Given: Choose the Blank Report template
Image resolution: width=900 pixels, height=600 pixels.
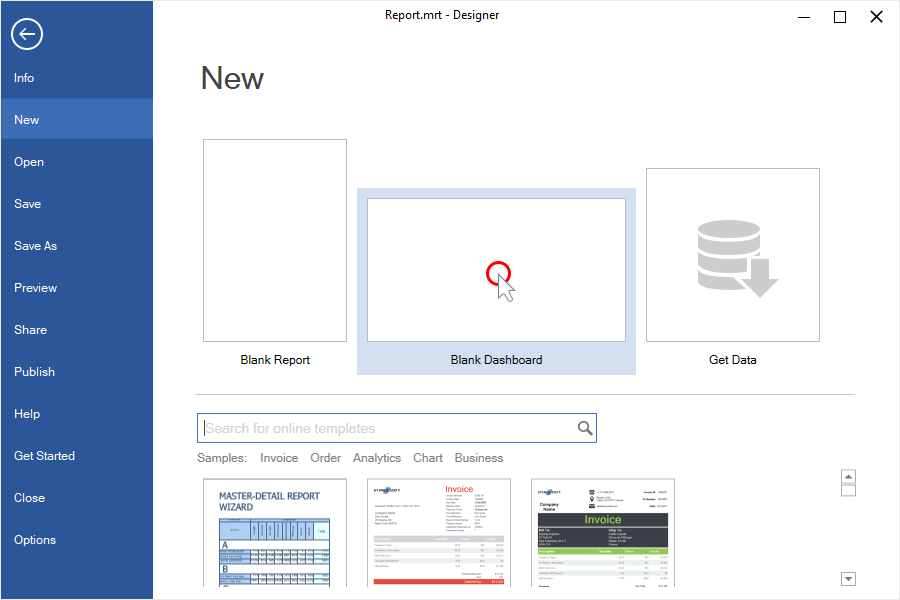Looking at the screenshot, I should pos(275,241).
